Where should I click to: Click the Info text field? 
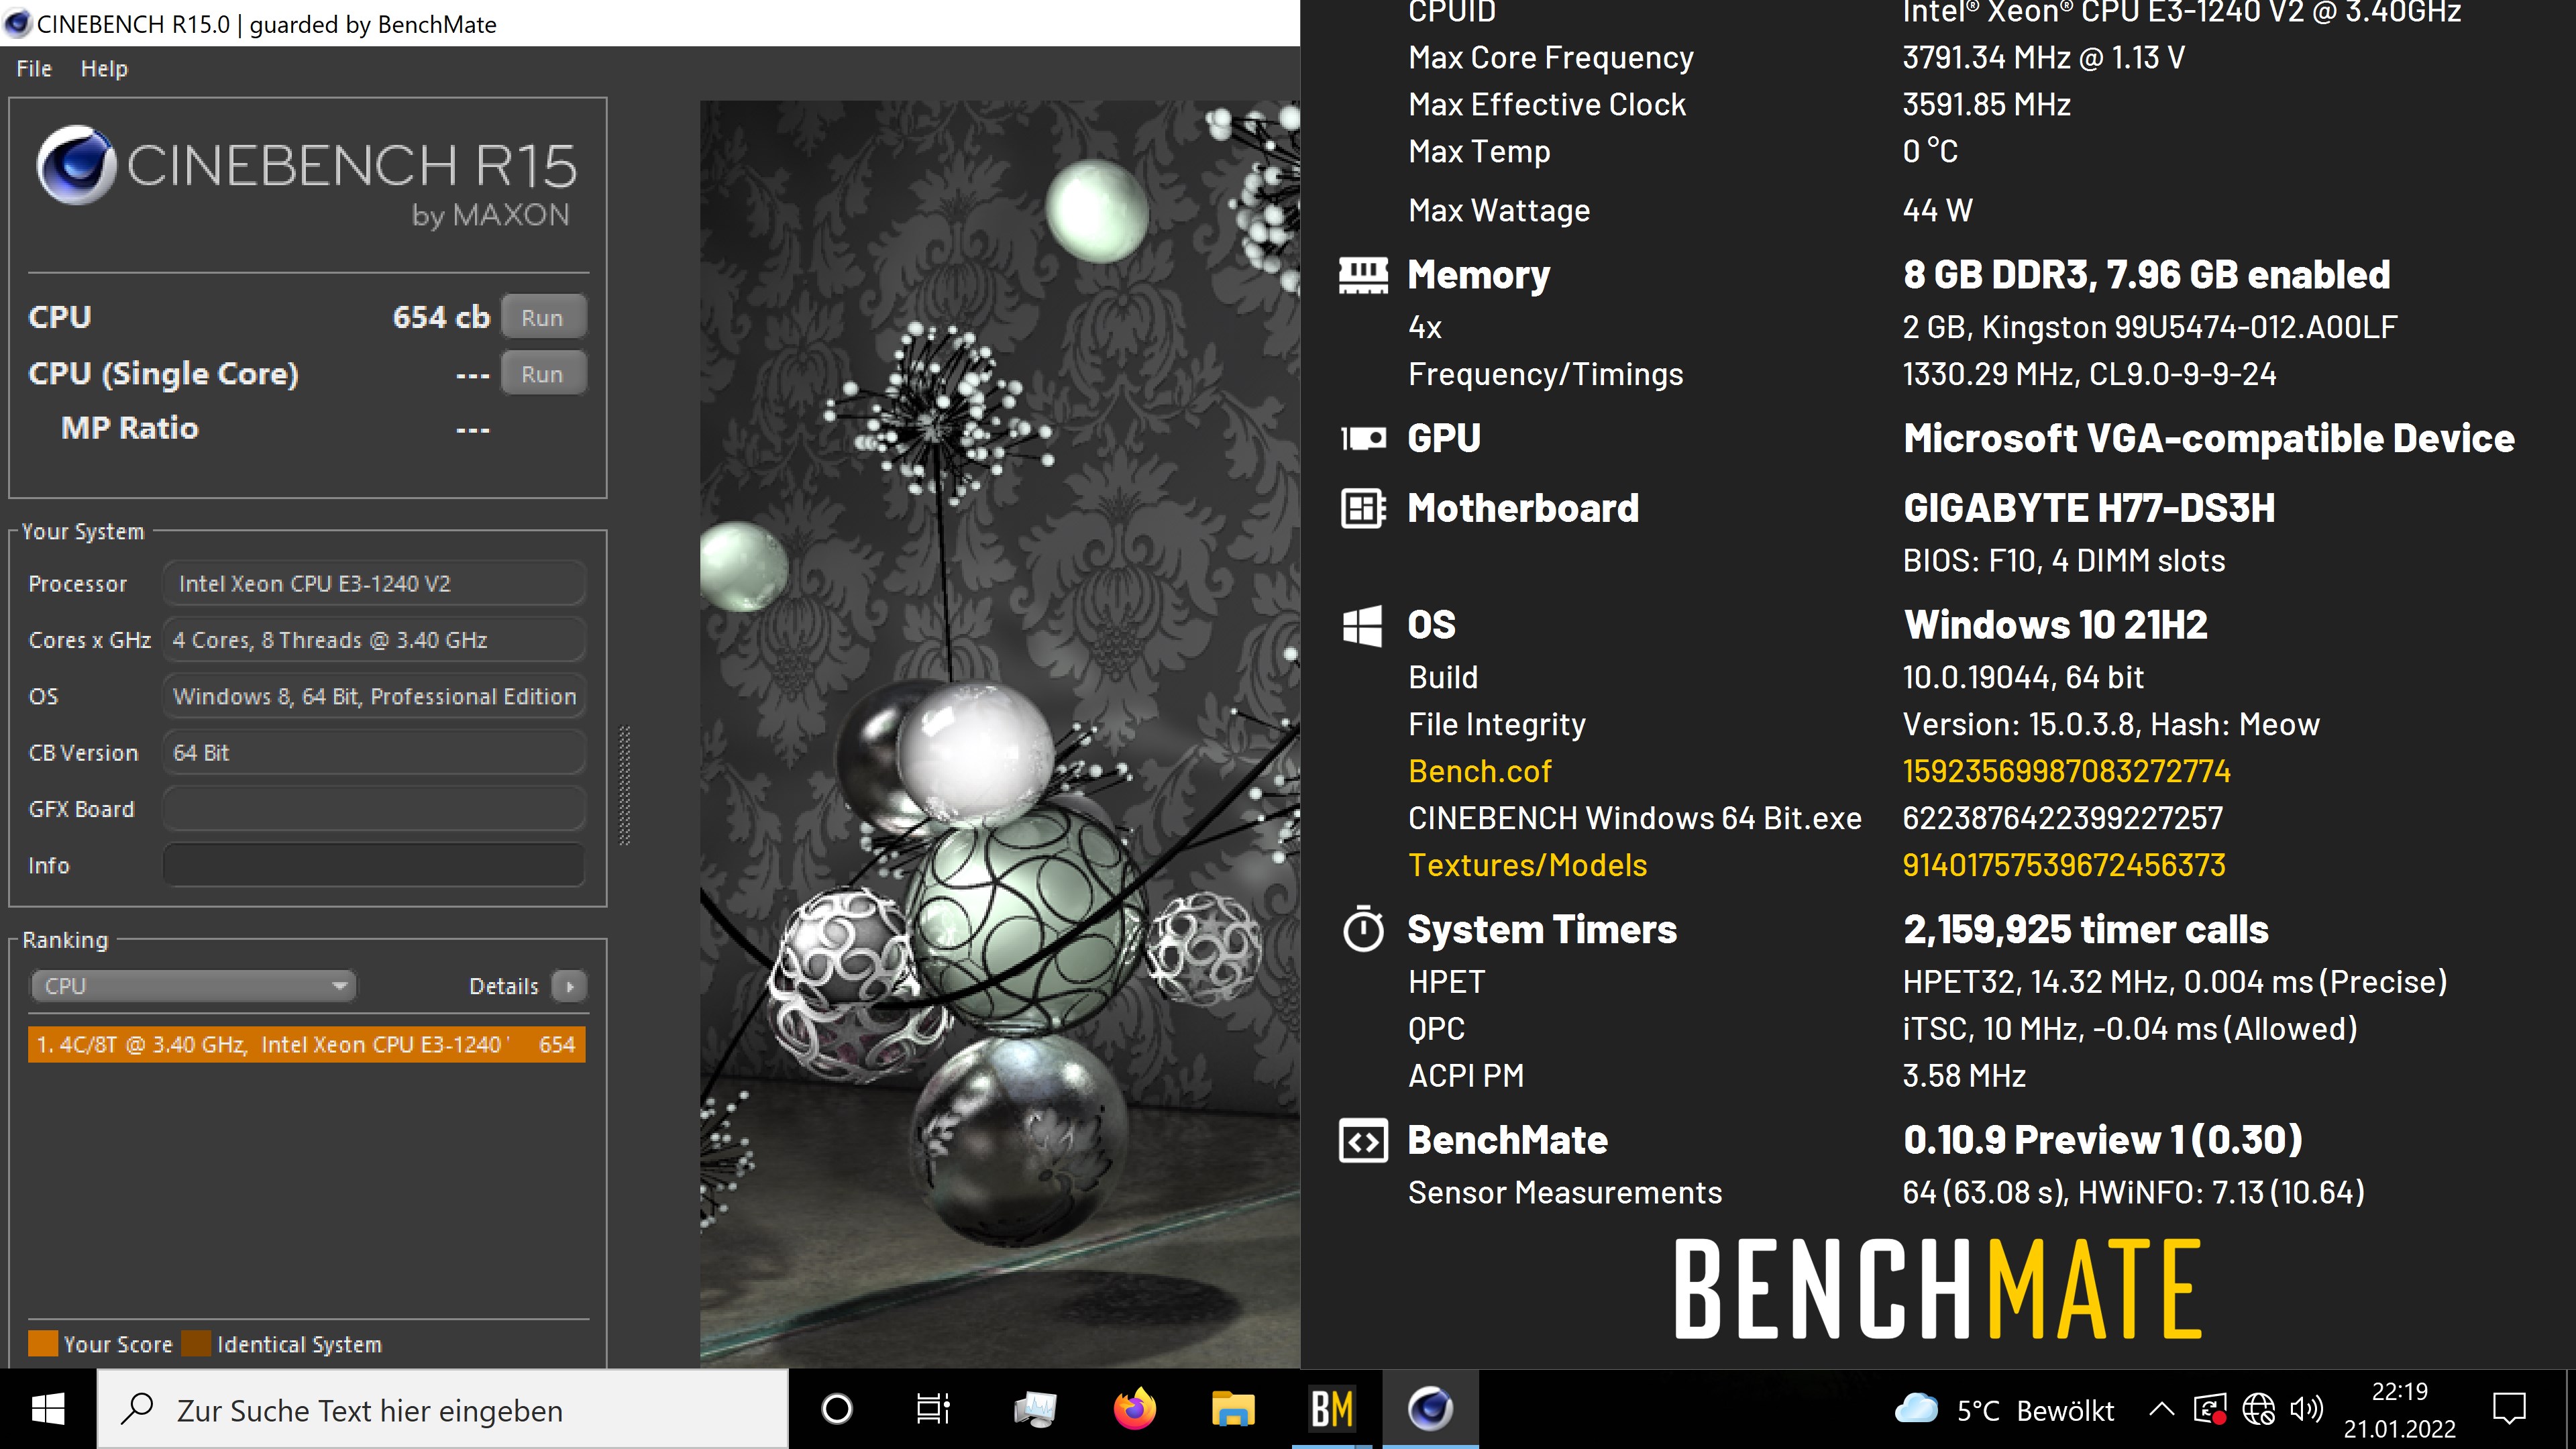click(x=374, y=865)
